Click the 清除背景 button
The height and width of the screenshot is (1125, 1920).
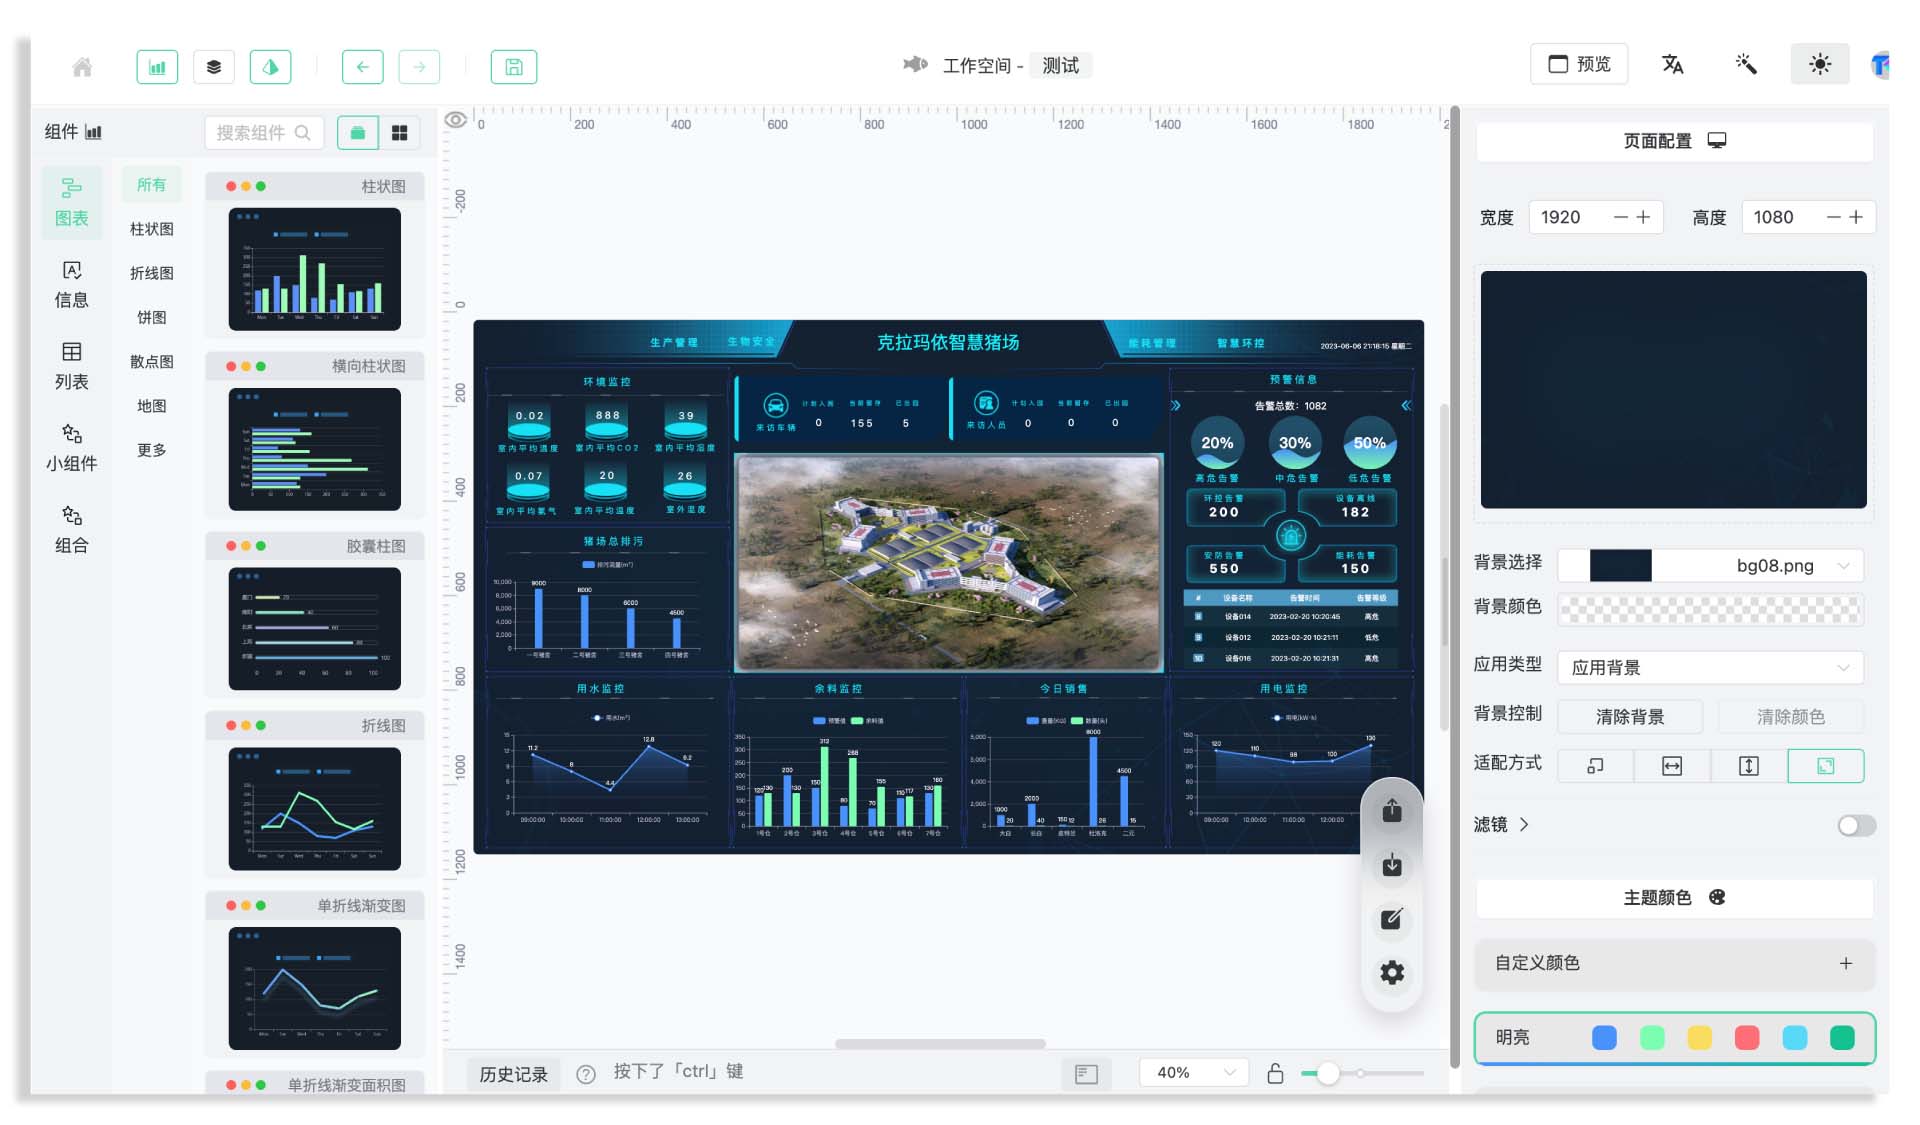tap(1630, 717)
